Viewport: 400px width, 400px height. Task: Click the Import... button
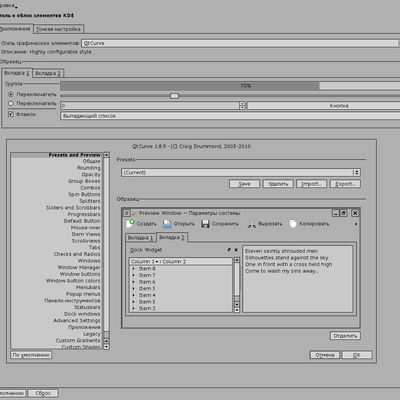(311, 184)
